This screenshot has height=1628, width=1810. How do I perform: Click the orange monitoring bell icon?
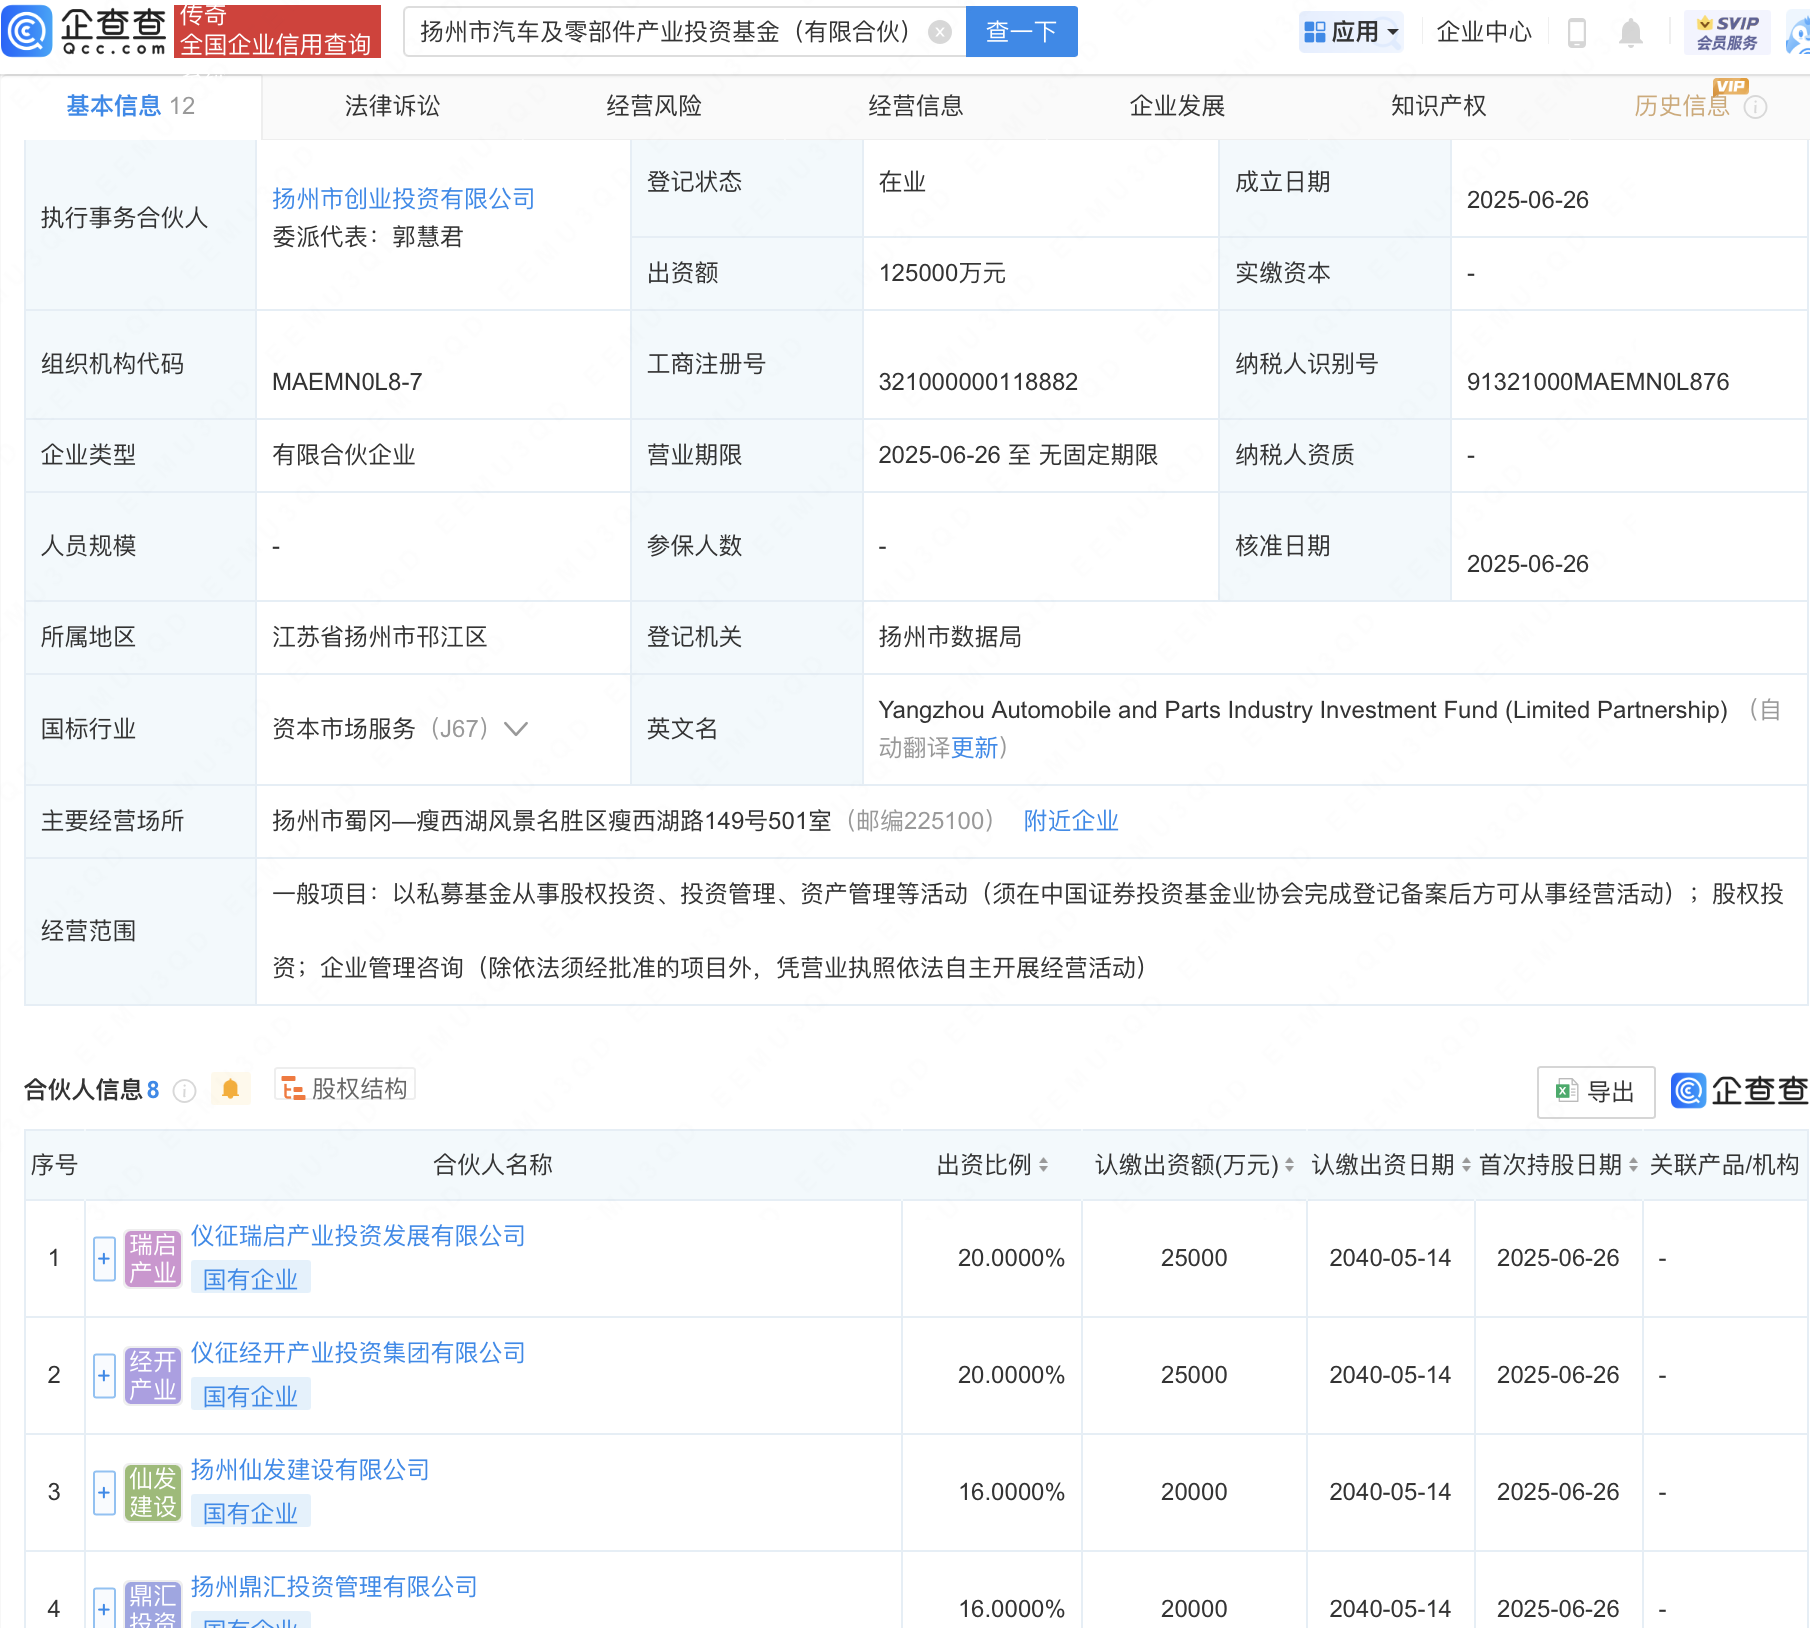[231, 1088]
